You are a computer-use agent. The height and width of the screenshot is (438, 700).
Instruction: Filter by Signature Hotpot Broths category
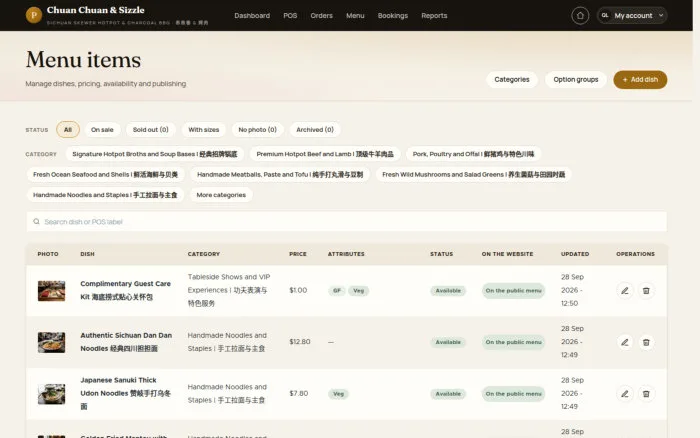point(154,154)
